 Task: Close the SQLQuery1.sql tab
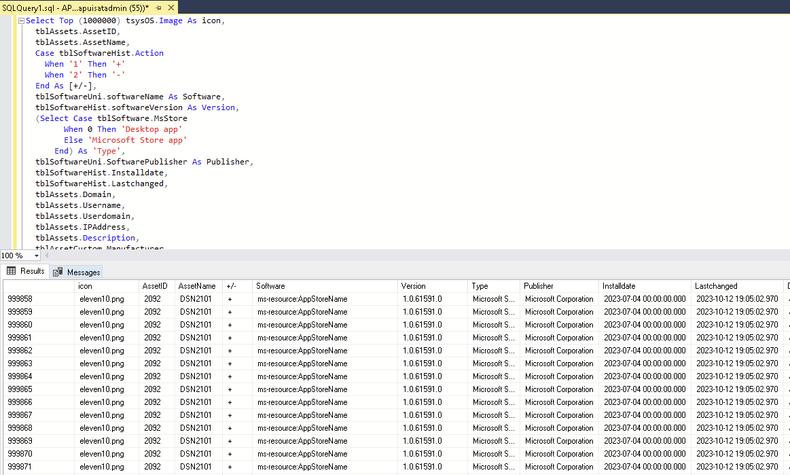172,7
